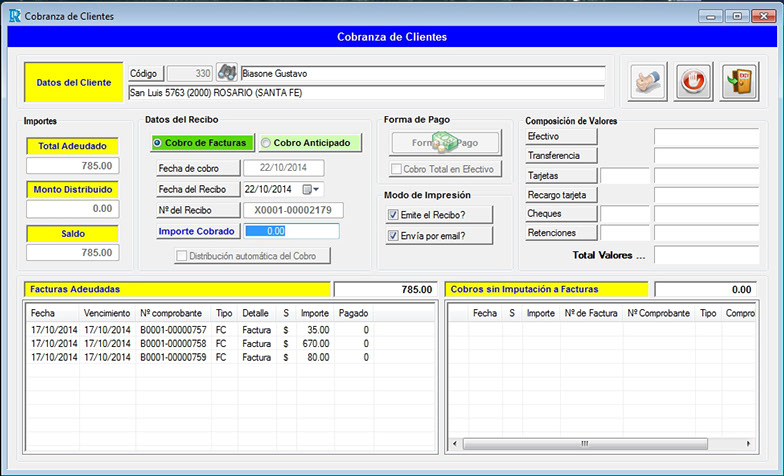Select invoice row B0001-00000758
The height and width of the screenshot is (476, 784).
[x=172, y=343]
